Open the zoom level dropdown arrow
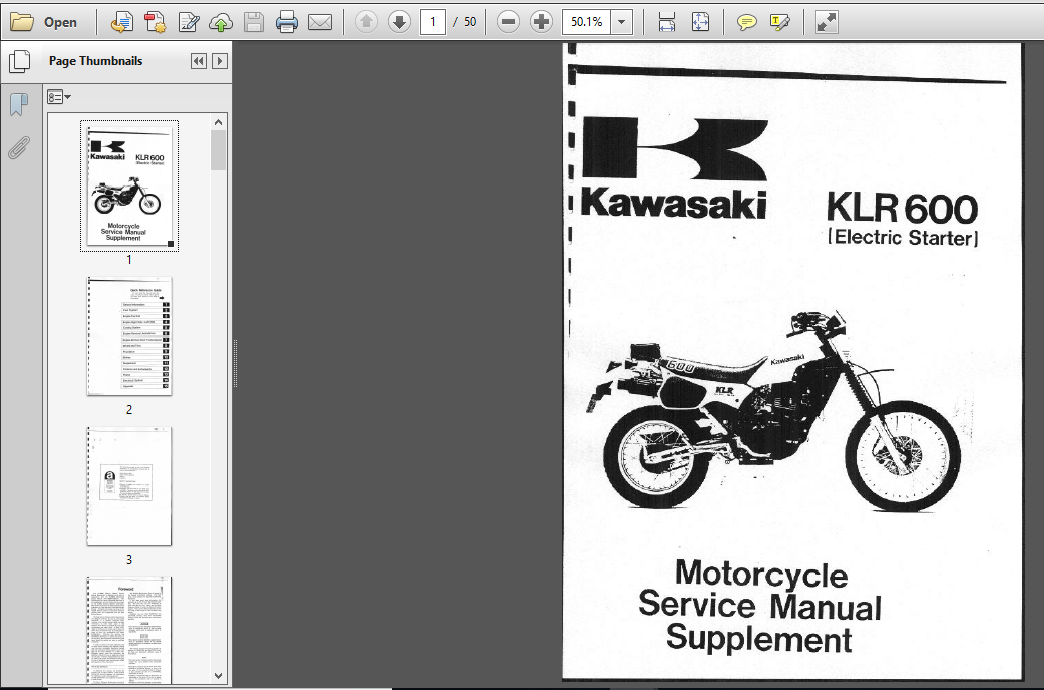 coord(621,22)
